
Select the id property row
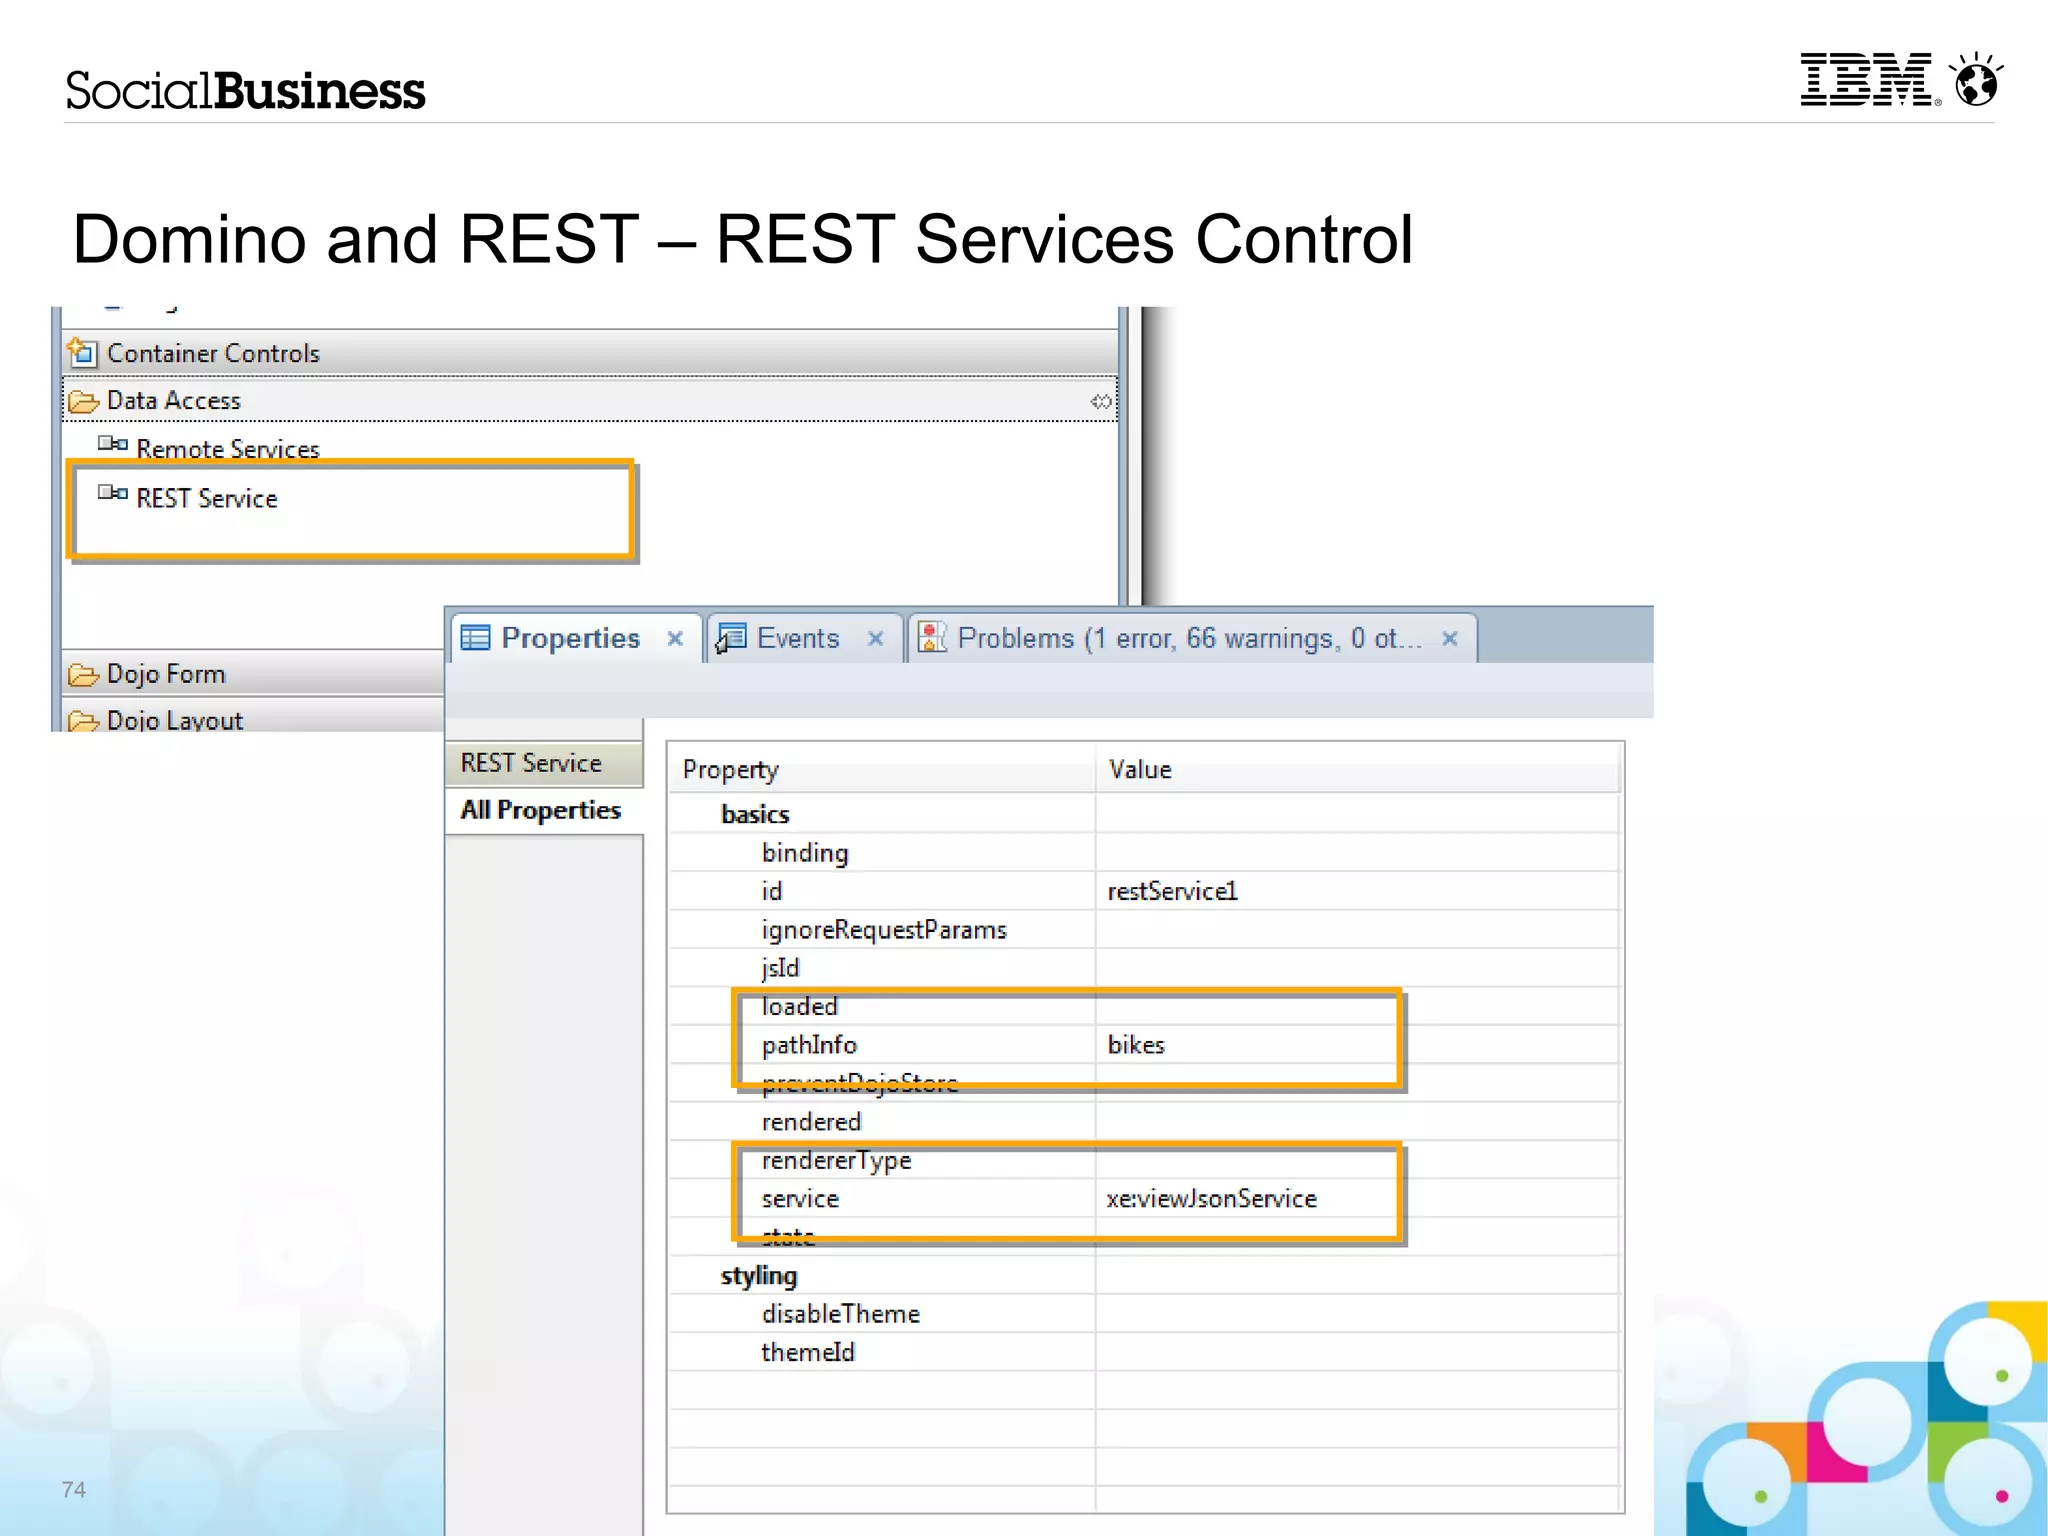[x=1144, y=891]
